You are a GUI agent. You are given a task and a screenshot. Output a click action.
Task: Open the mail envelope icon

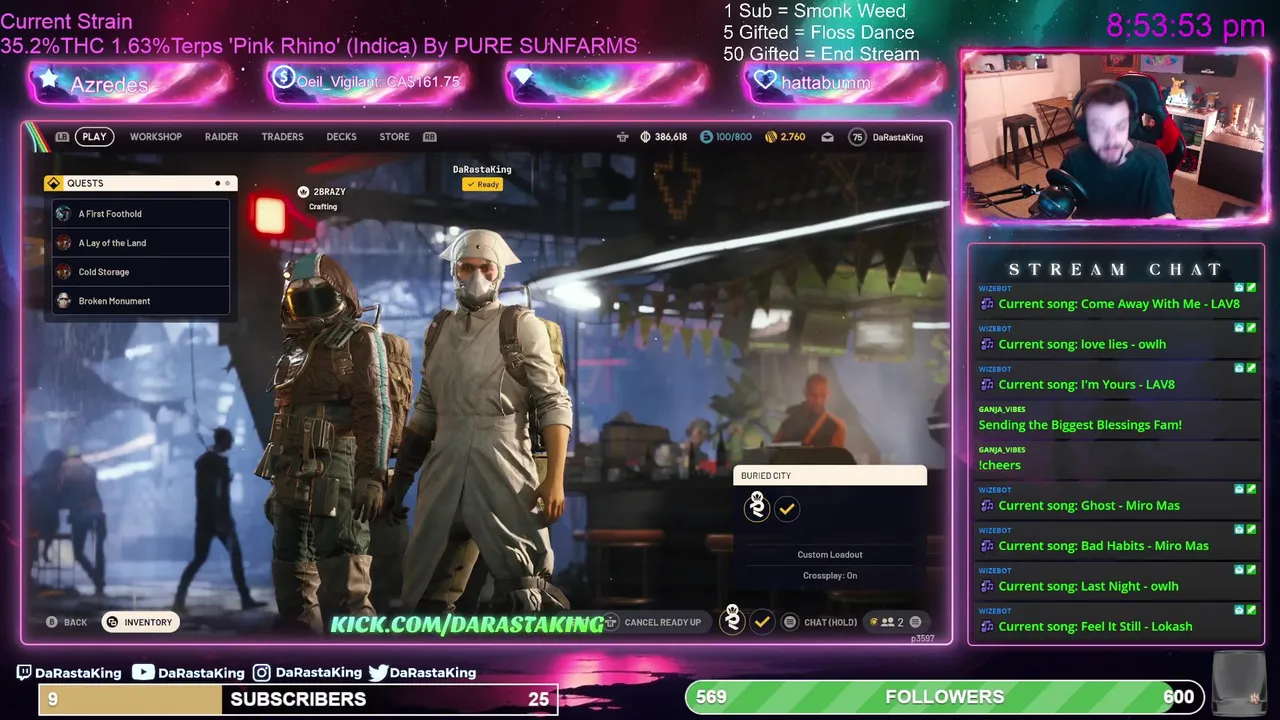click(827, 137)
